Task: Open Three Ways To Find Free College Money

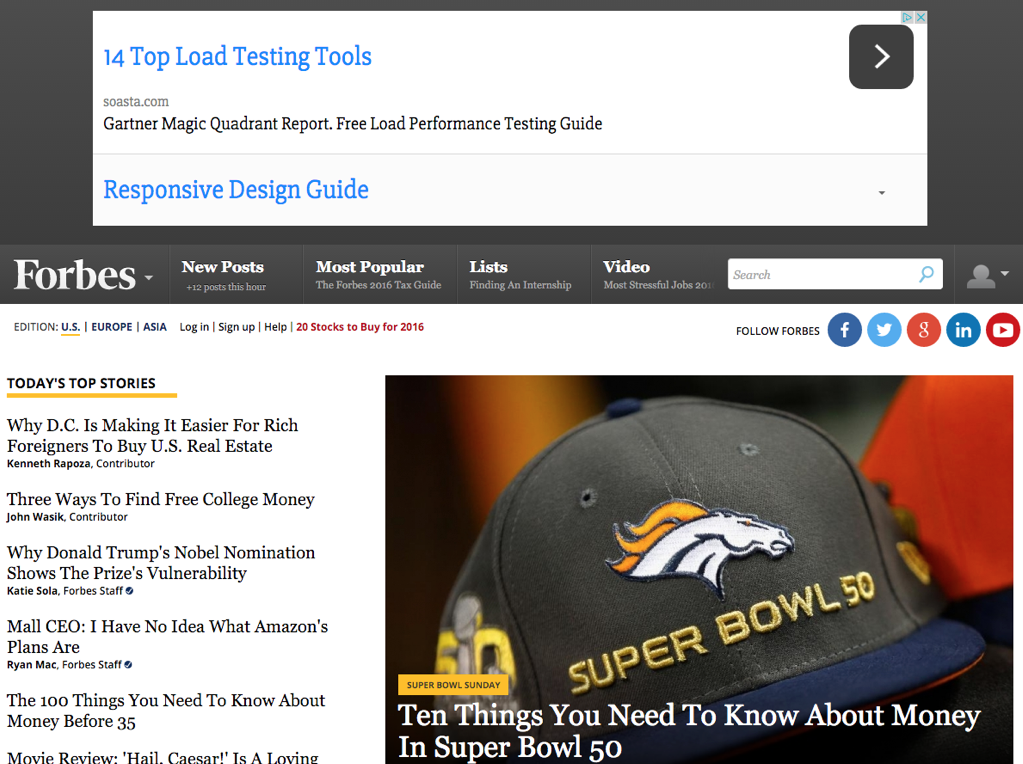Action: pyautogui.click(x=160, y=499)
